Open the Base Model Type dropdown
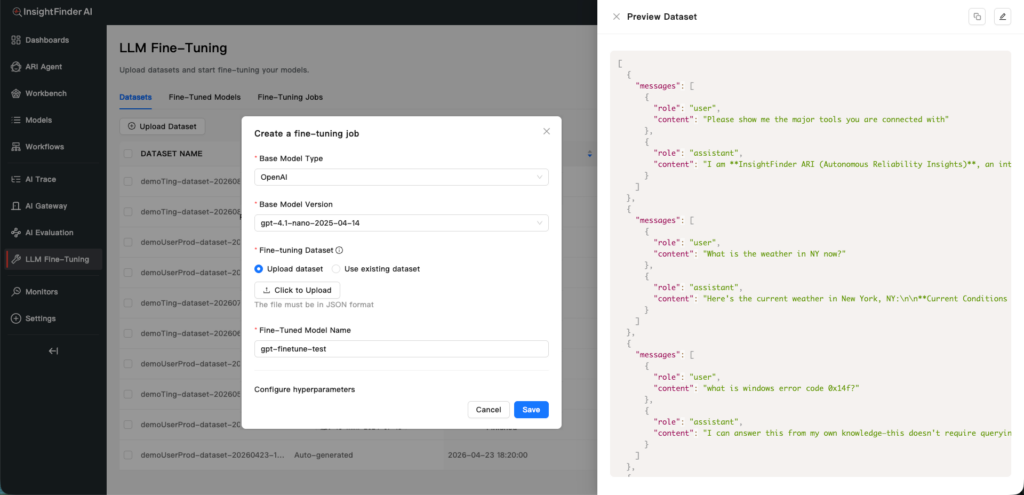 click(401, 177)
